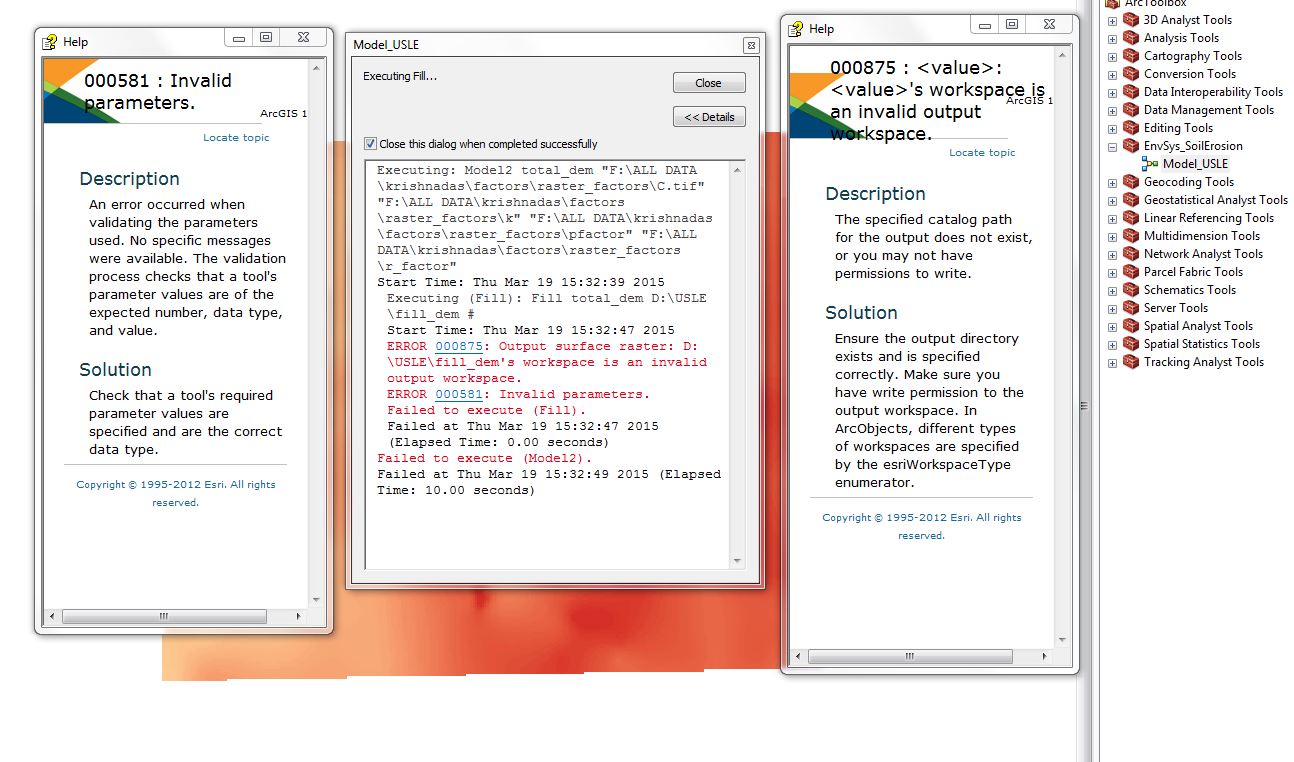Click the Copyright Esri text in 000581 Help window

click(x=176, y=493)
